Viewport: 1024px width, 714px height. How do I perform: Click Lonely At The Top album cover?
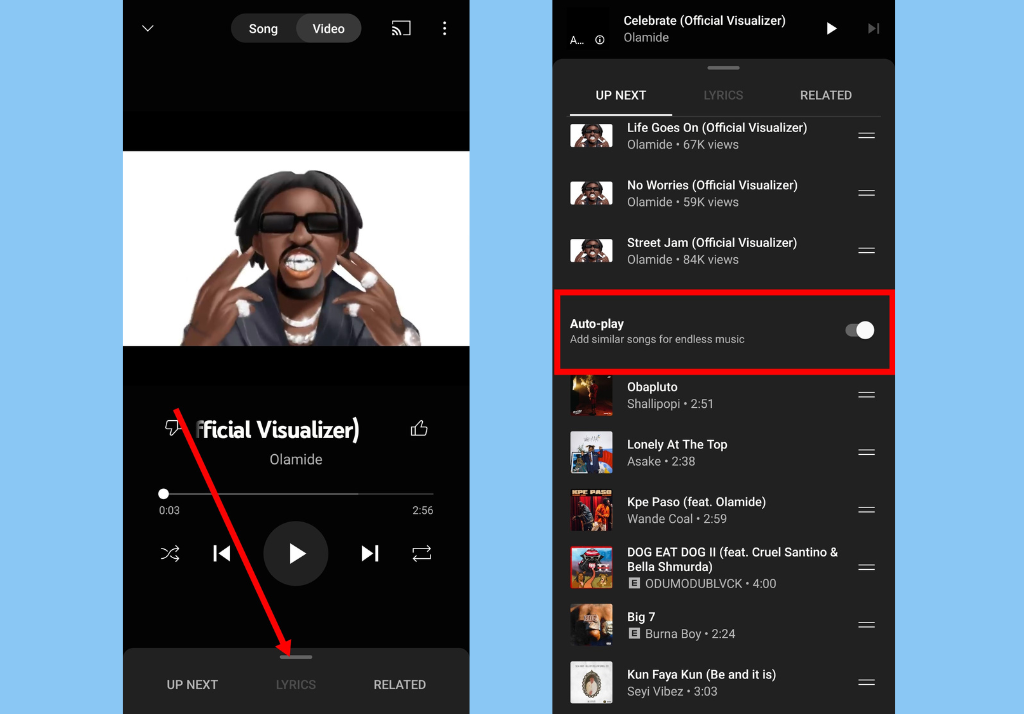pos(591,452)
